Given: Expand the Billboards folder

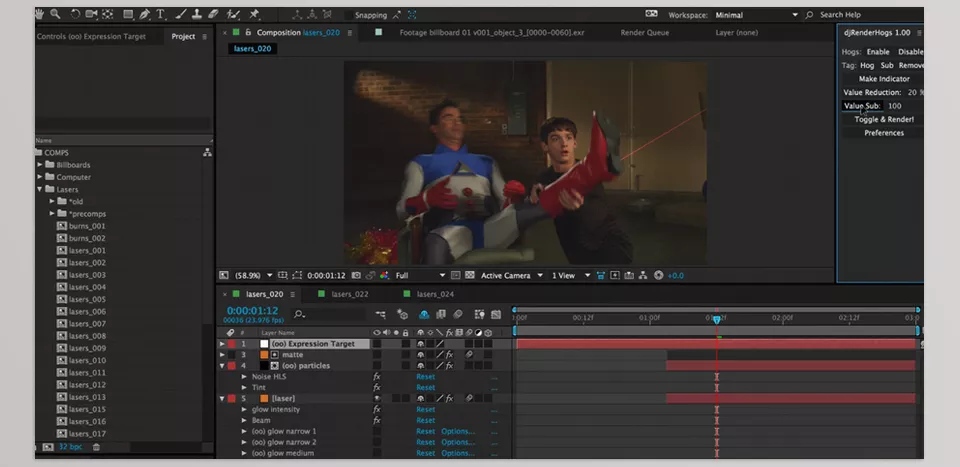Looking at the screenshot, I should click(x=40, y=165).
